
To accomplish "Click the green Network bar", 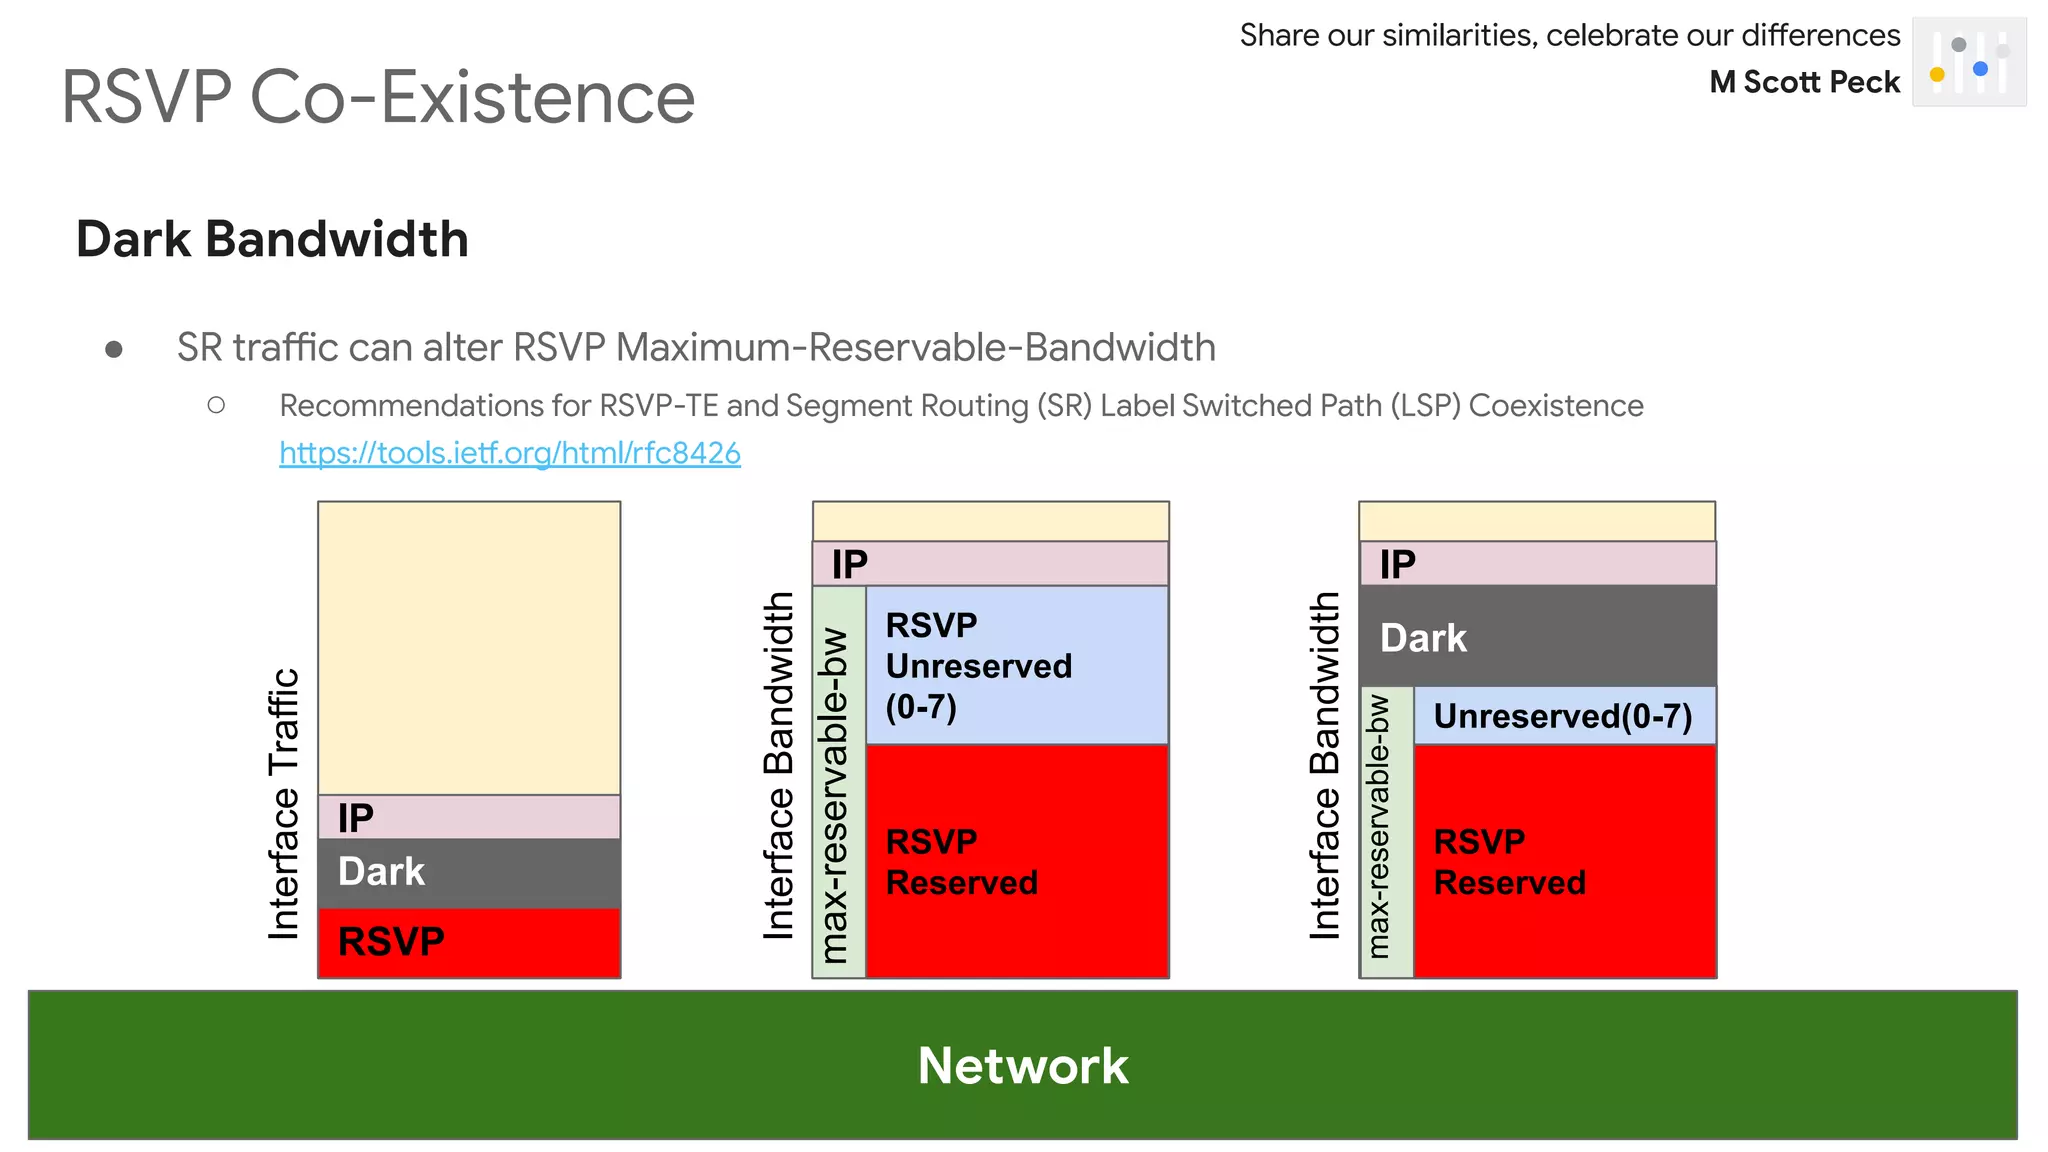I will [1022, 1064].
